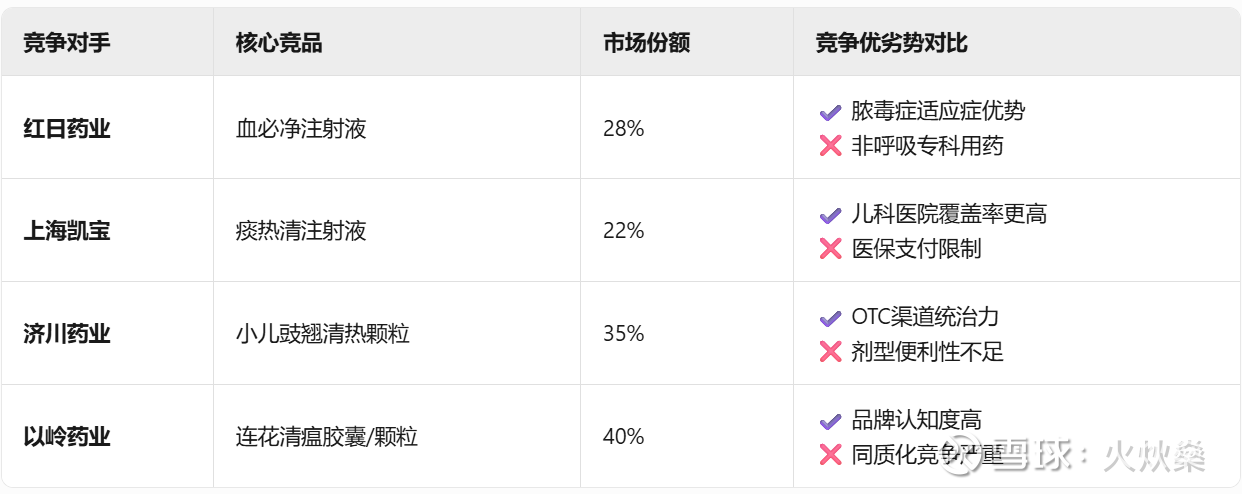
Task: Click the checkmark icon beside OTC渠道统治力
Action: (x=830, y=318)
